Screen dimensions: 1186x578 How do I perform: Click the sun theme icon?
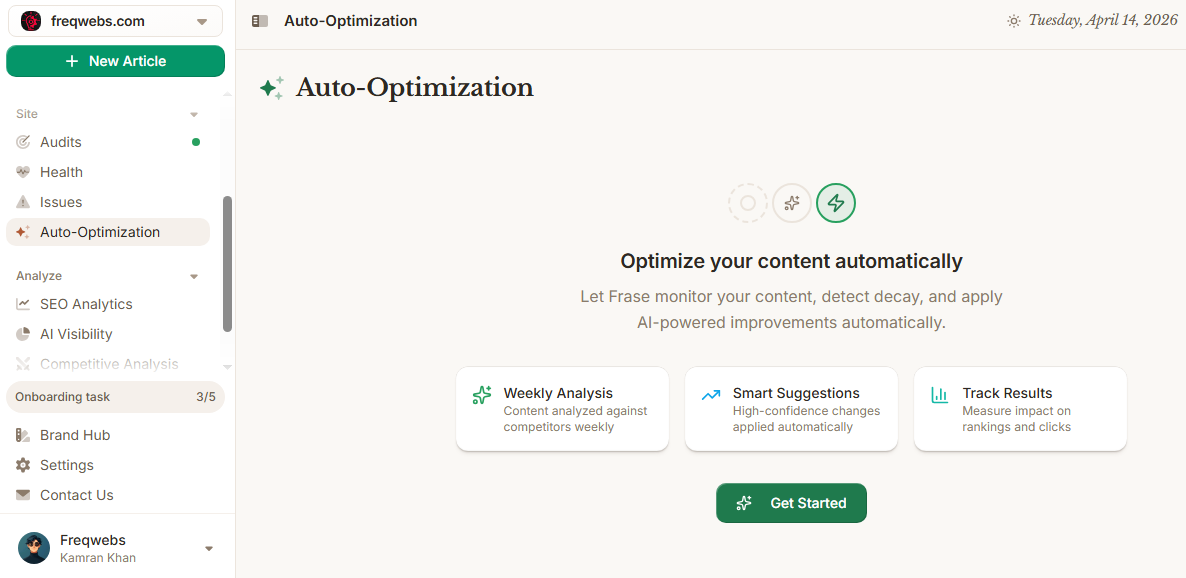[x=1014, y=21]
